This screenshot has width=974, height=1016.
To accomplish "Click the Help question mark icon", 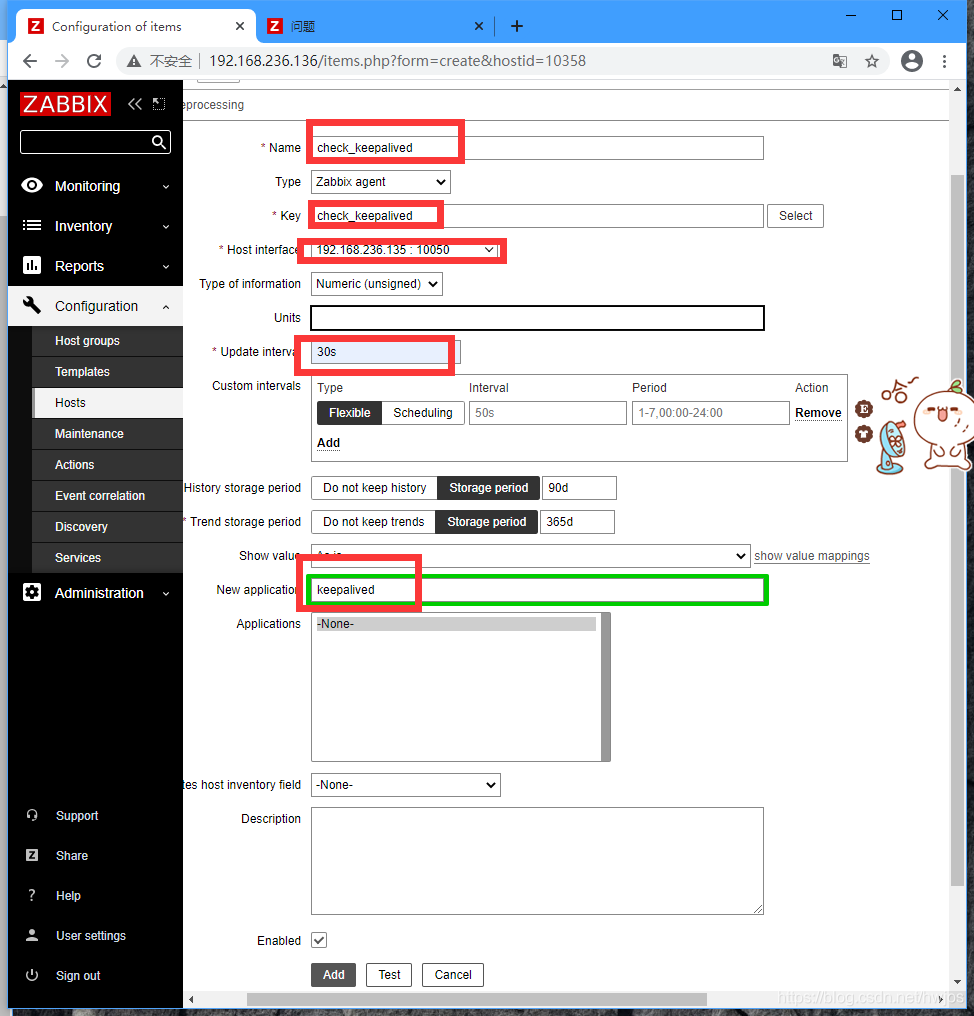I will pos(32,895).
